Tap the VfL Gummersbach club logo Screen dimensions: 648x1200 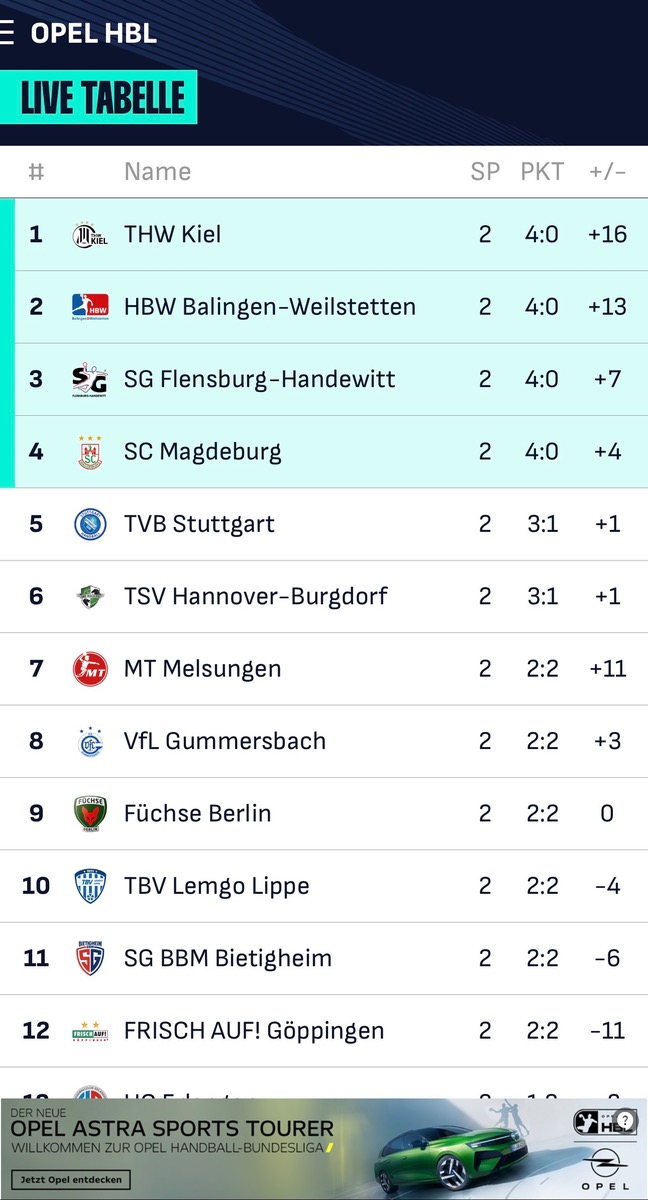(x=90, y=741)
